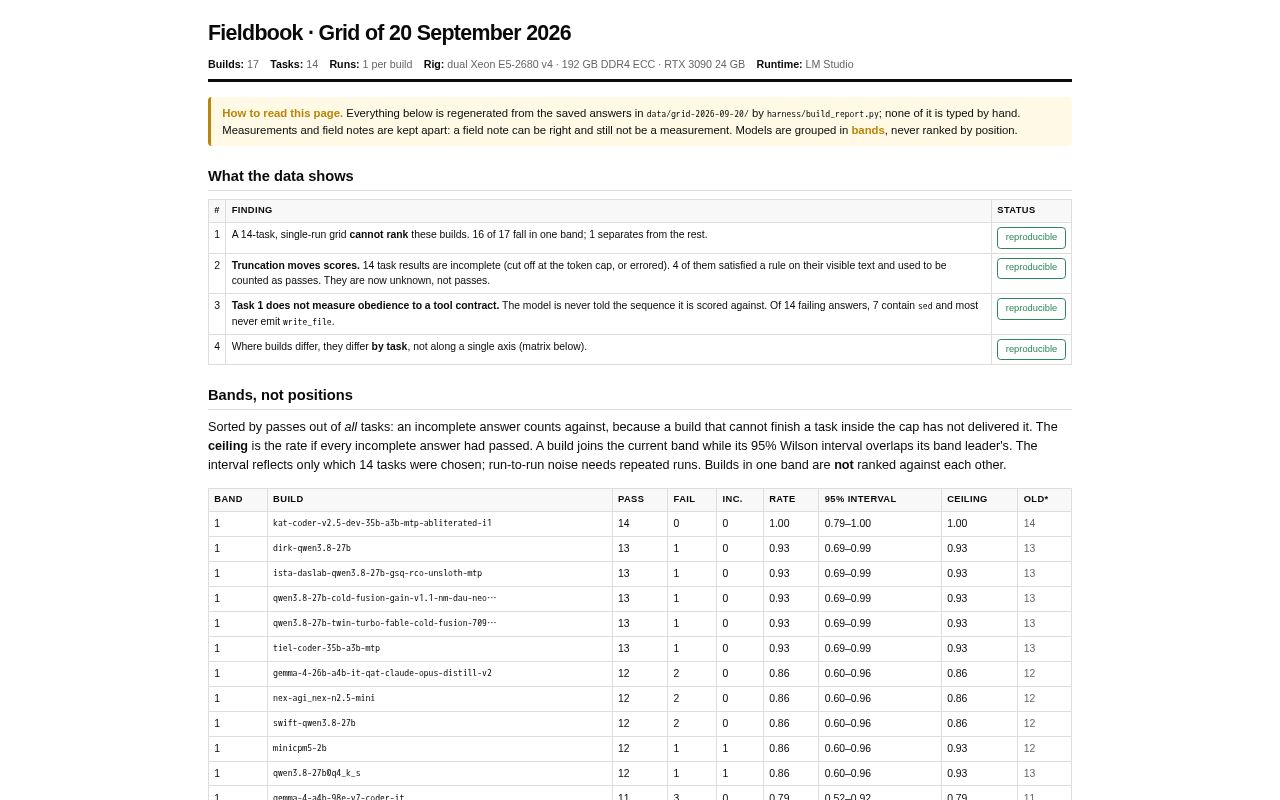Click build name 'minicpm5-2b'
The image size is (1280, 800).
(x=300, y=749)
